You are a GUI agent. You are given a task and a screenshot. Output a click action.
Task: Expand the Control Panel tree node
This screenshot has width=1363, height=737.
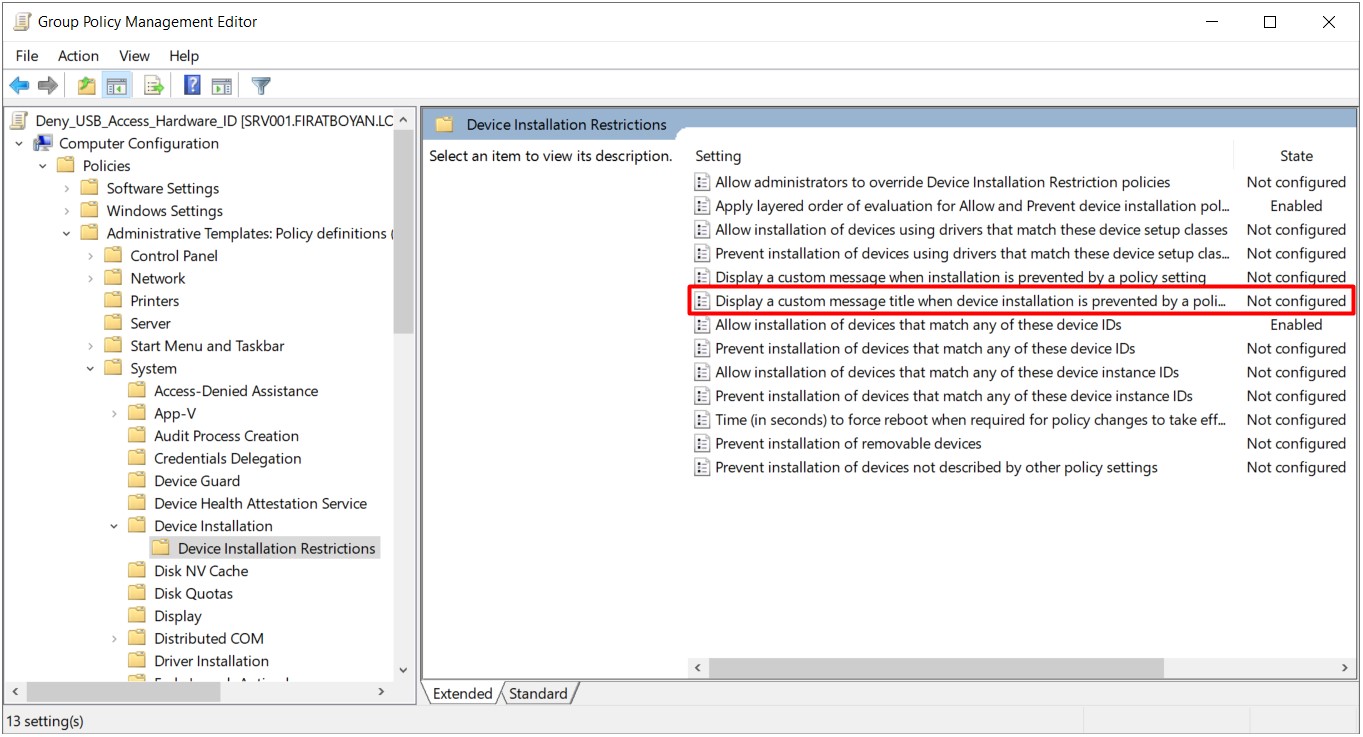90,256
